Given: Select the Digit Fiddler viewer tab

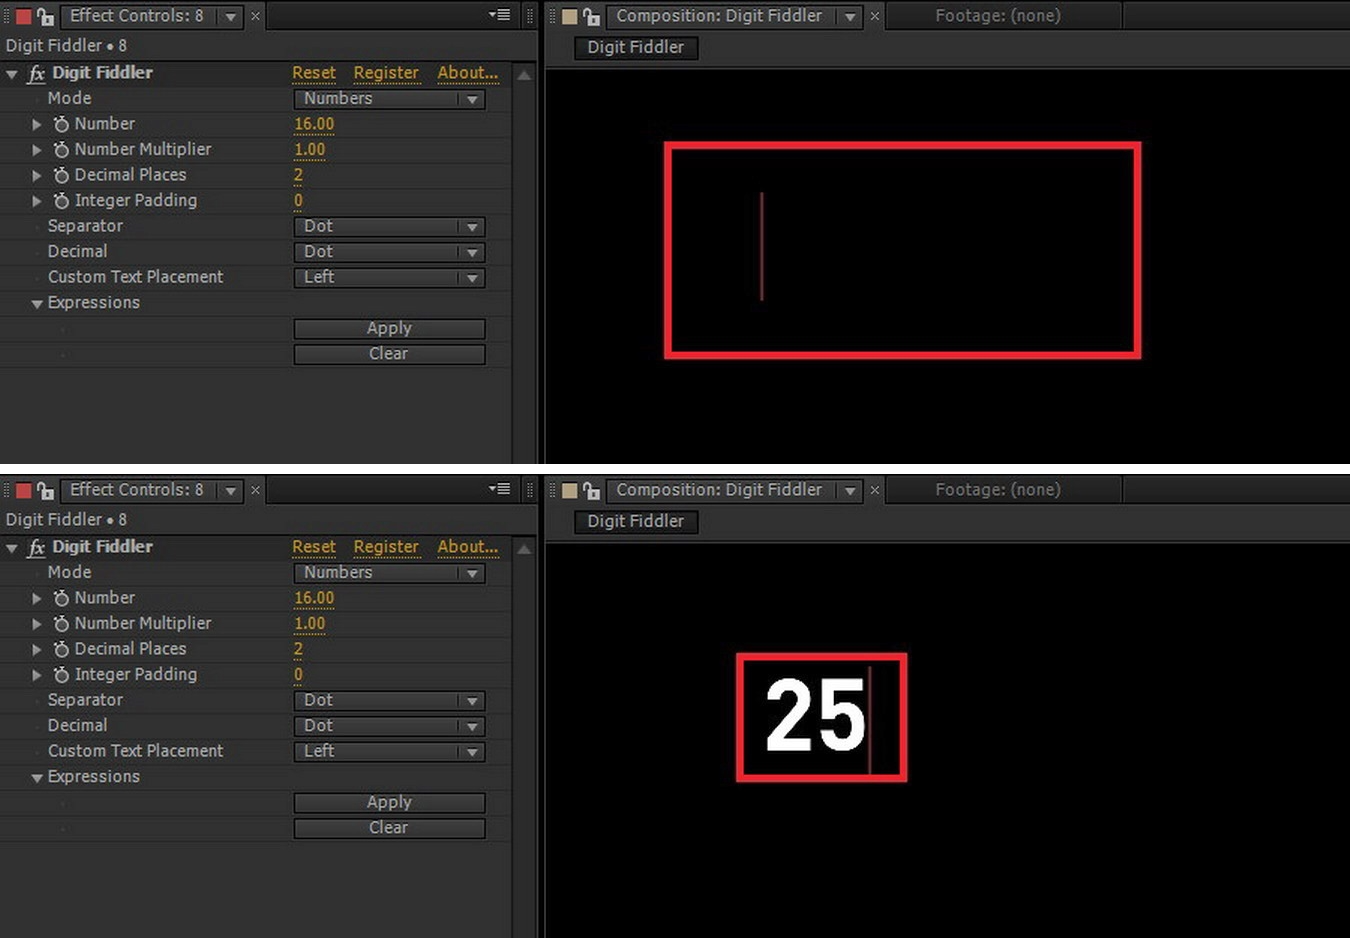Looking at the screenshot, I should coord(635,47).
